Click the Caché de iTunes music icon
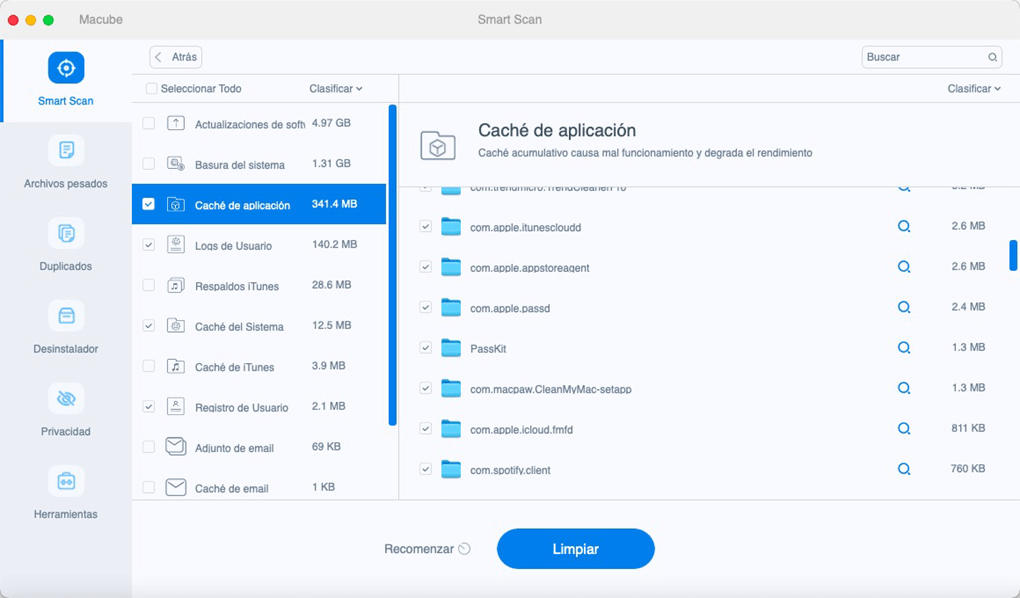1020x598 pixels. [x=176, y=366]
